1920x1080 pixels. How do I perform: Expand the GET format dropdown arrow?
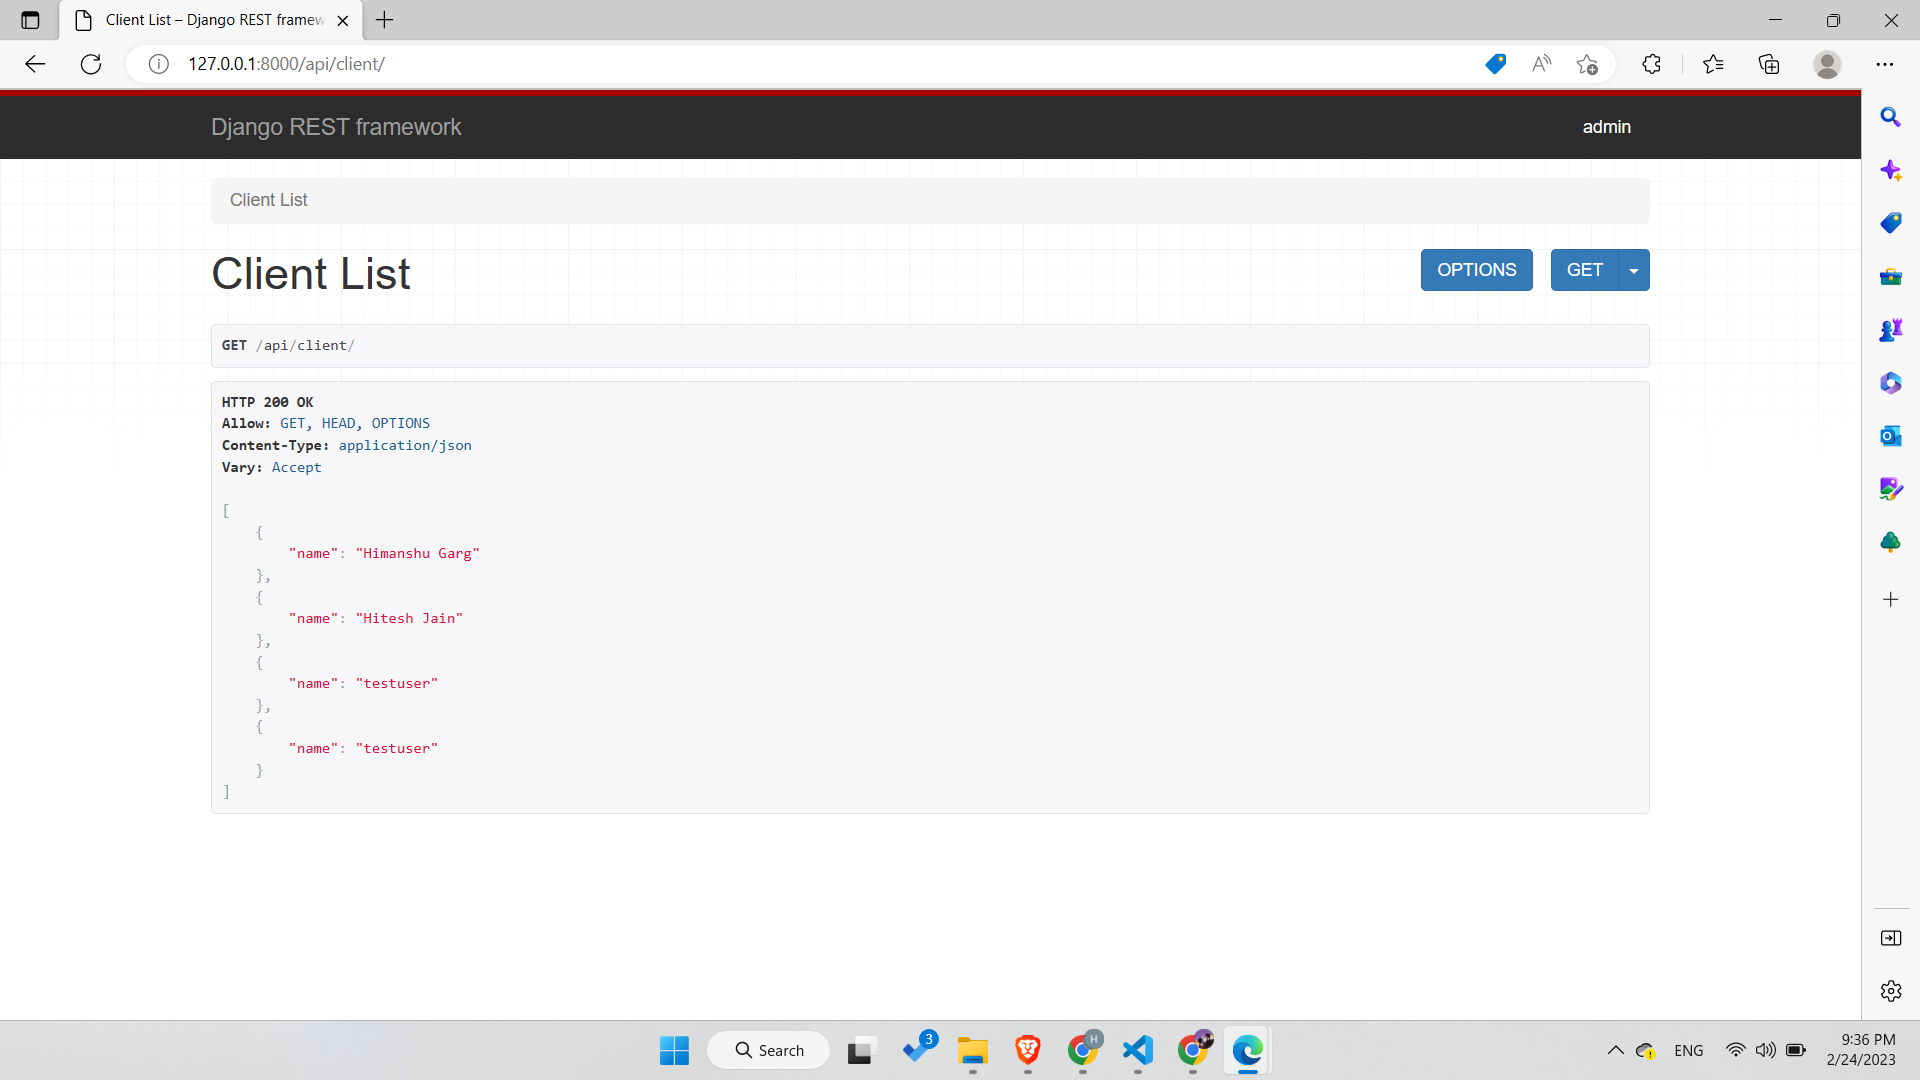1634,270
